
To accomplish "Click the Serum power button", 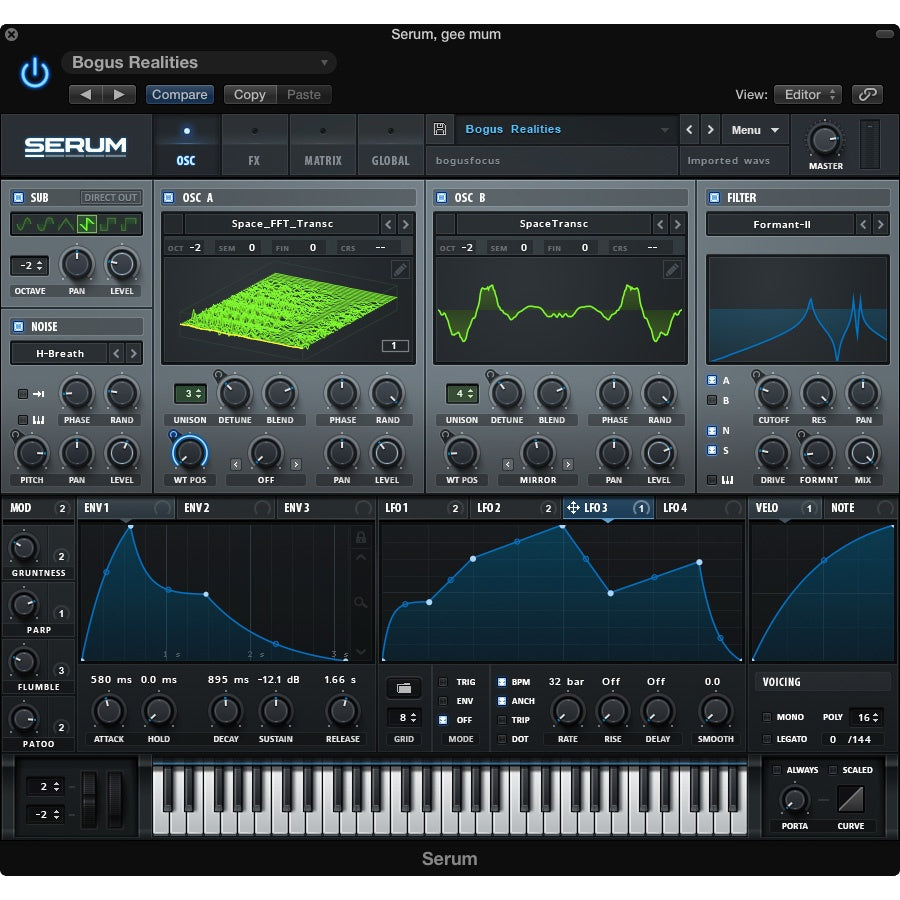I will click(33, 73).
